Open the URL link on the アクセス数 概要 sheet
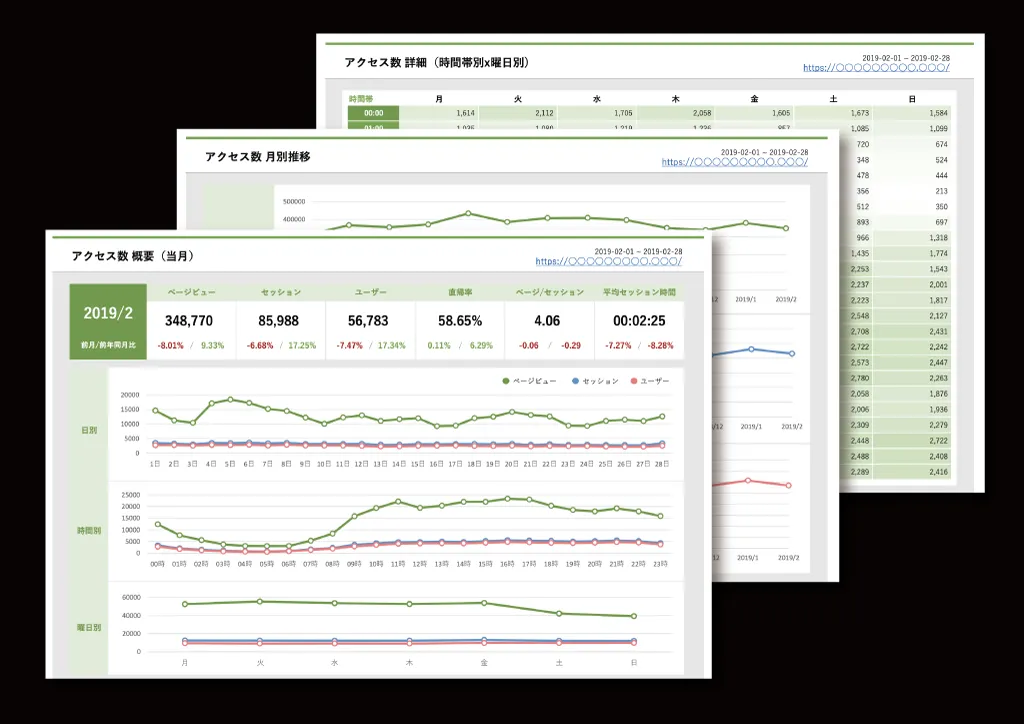This screenshot has height=724, width=1024. (x=608, y=261)
